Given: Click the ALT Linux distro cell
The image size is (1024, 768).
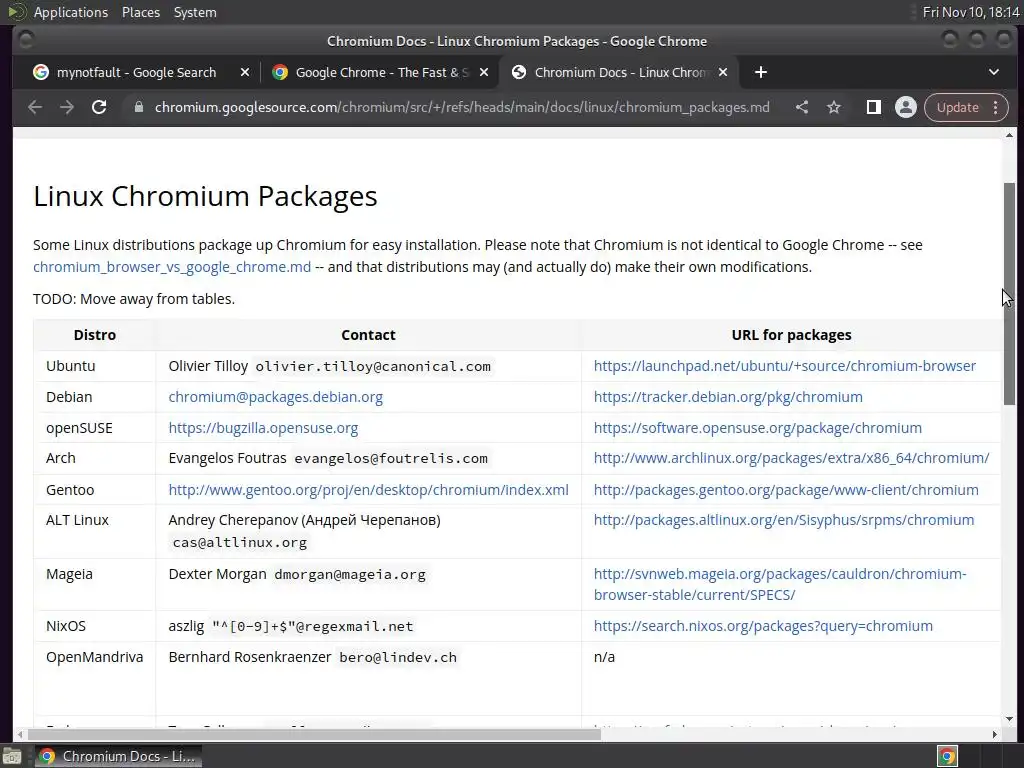Looking at the screenshot, I should tap(95, 532).
